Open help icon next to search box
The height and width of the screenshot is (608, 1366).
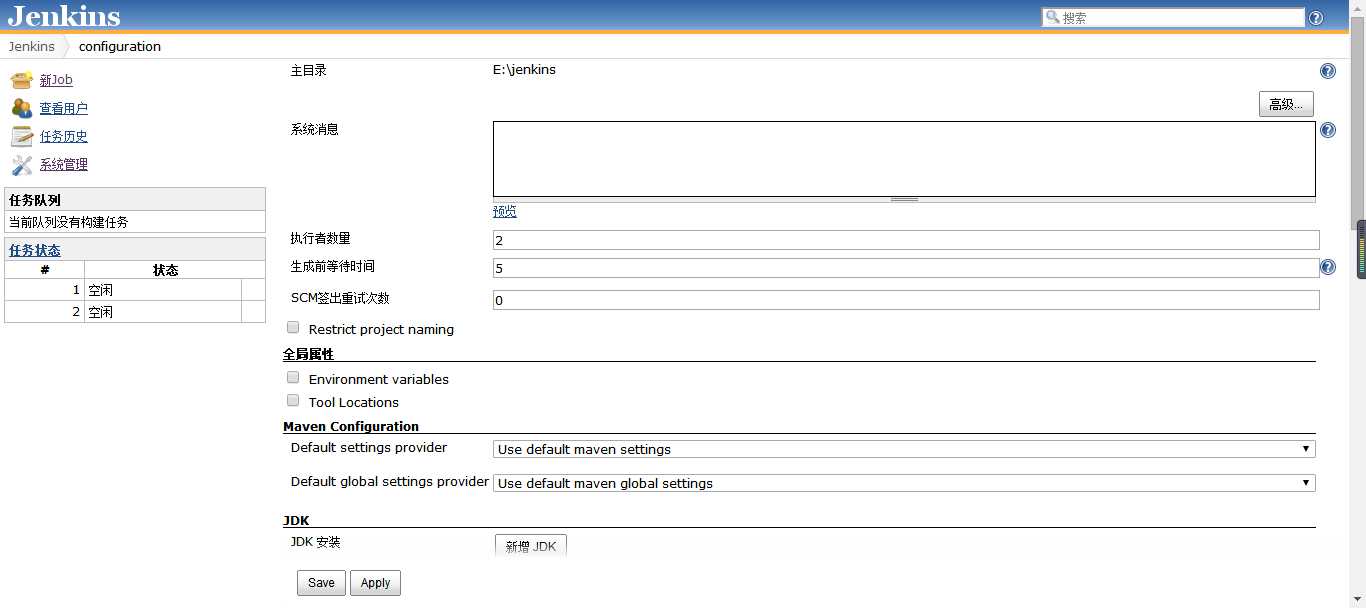click(1316, 18)
